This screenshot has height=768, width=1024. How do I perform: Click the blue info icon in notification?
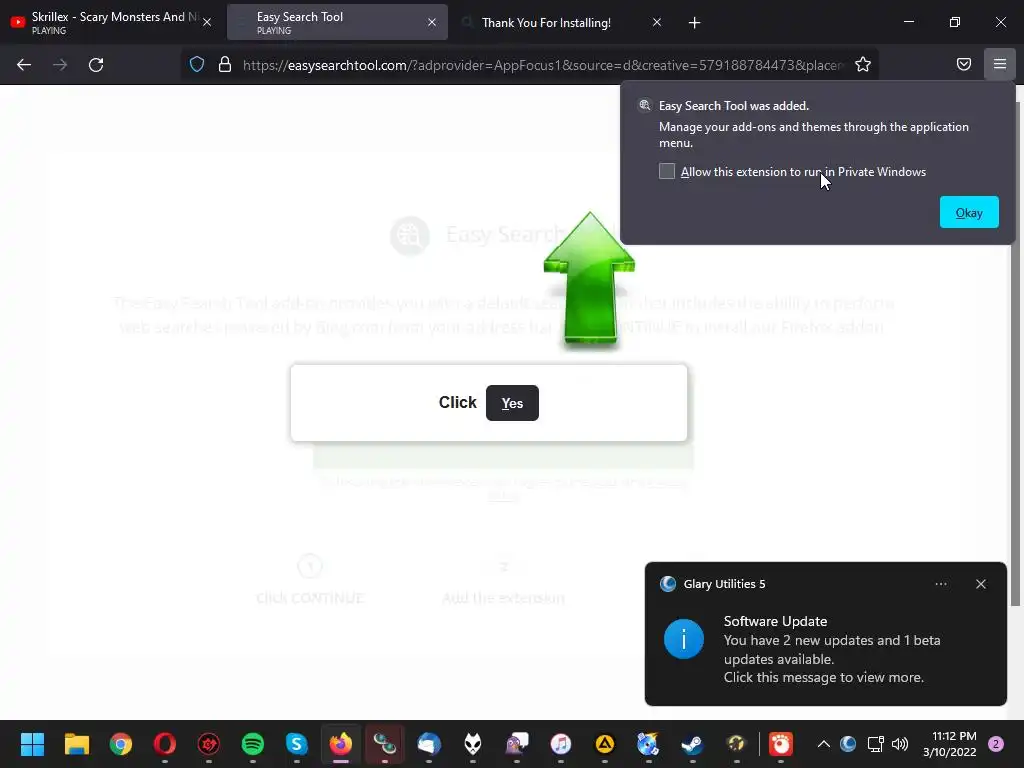point(684,639)
